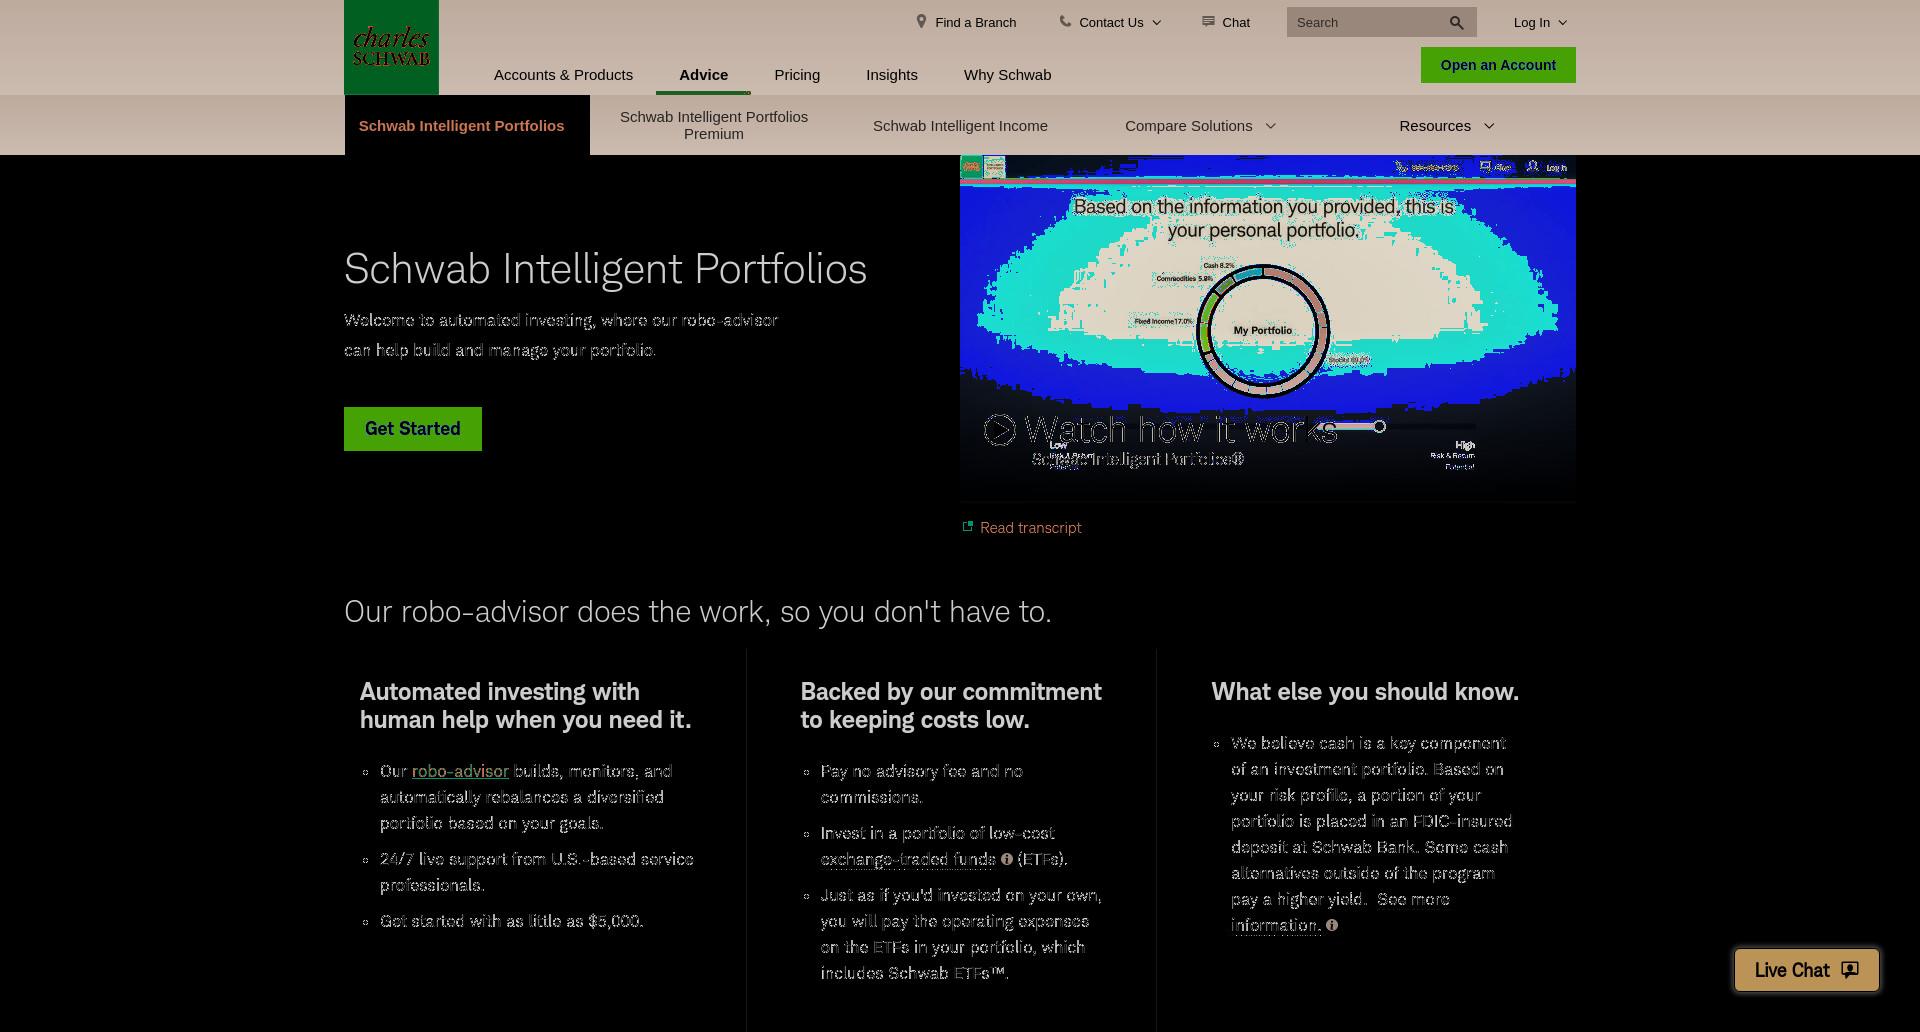The image size is (1920, 1032).
Task: Select Schwab Intelligent Portfolios tab
Action: [467, 125]
